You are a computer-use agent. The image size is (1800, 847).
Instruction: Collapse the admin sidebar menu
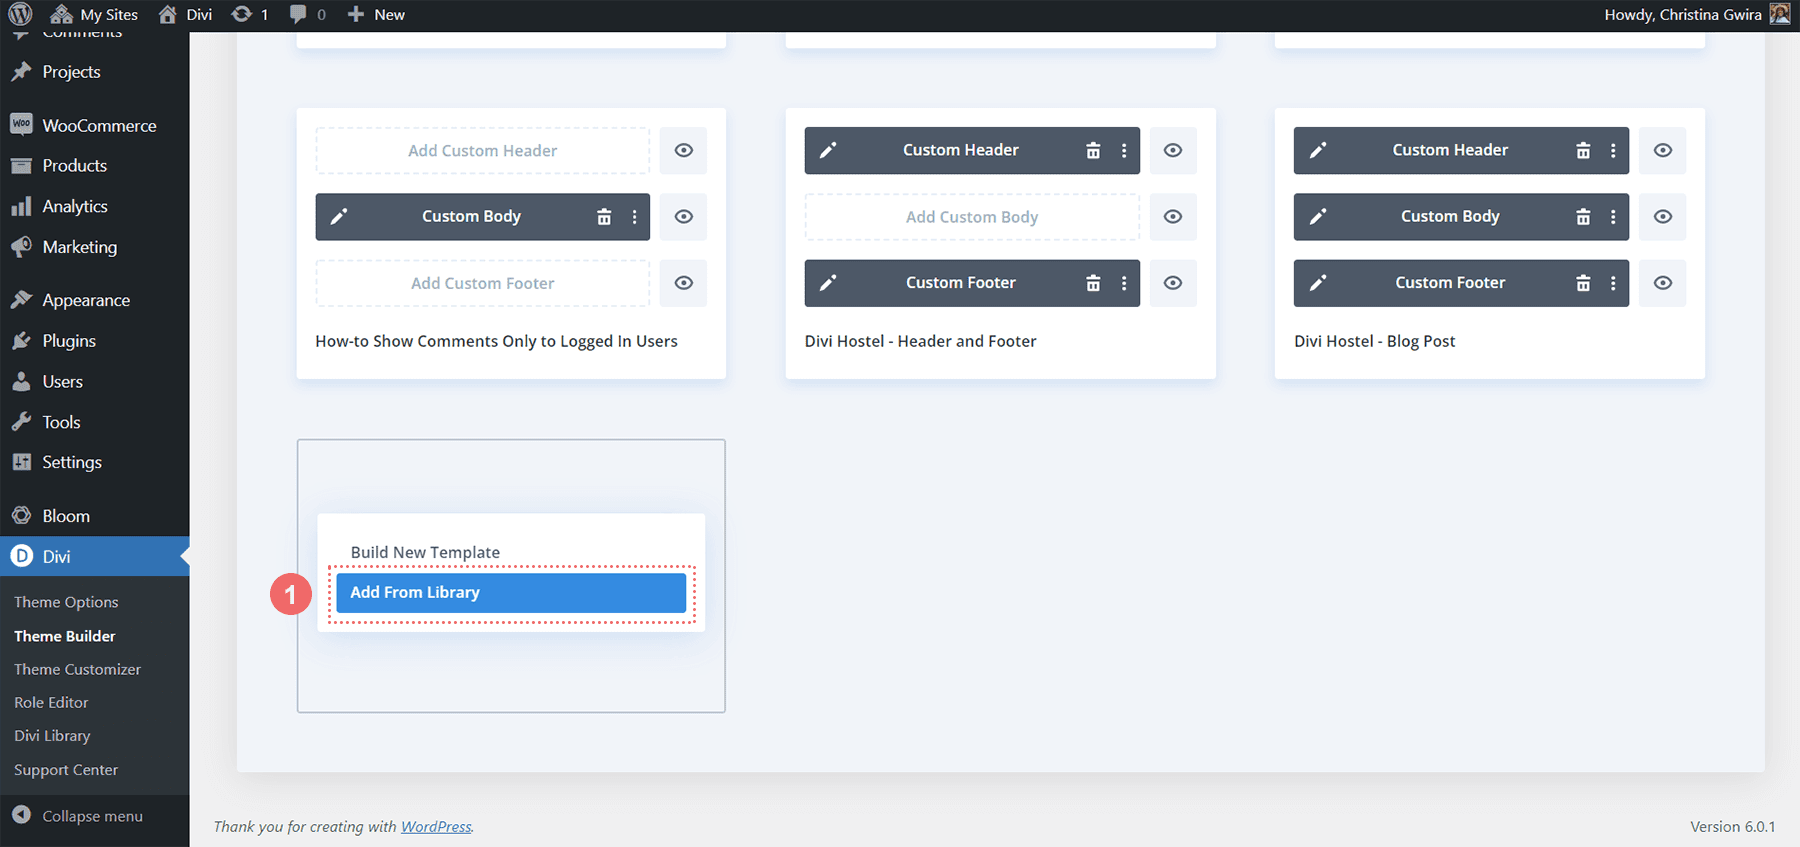pyautogui.click(x=91, y=816)
